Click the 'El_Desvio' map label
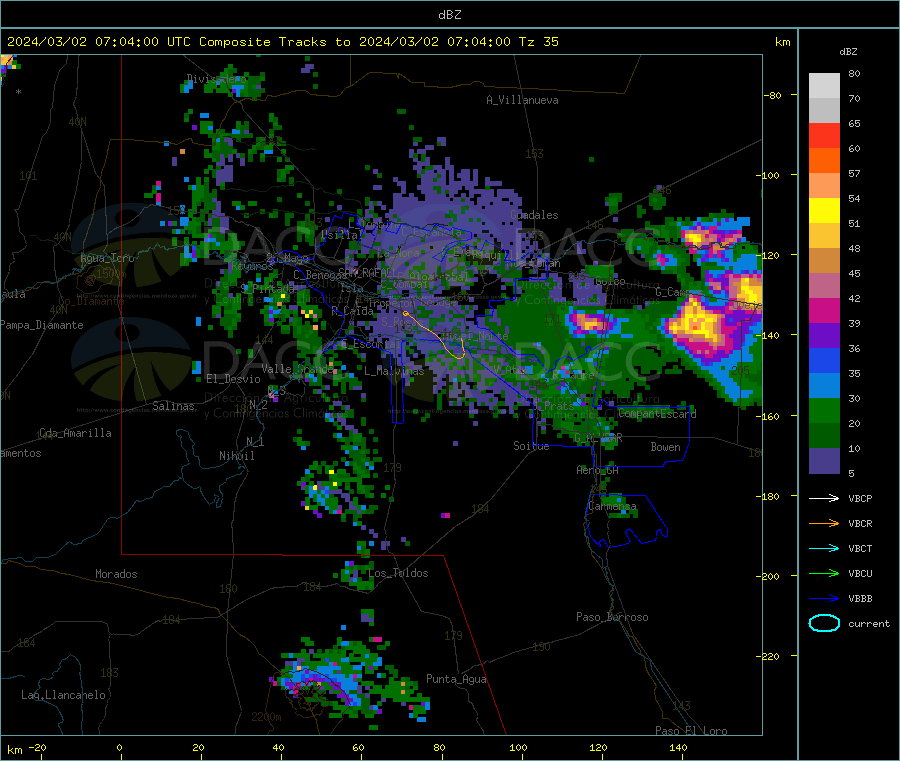The height and width of the screenshot is (761, 900). (233, 379)
